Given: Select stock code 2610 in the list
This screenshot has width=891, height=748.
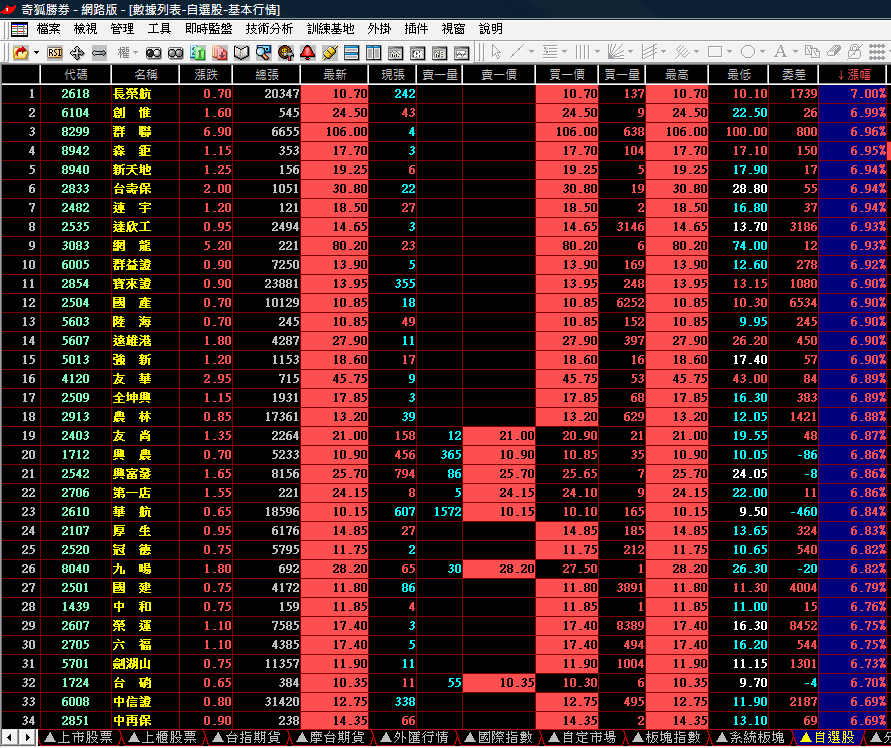Looking at the screenshot, I should 76,512.
